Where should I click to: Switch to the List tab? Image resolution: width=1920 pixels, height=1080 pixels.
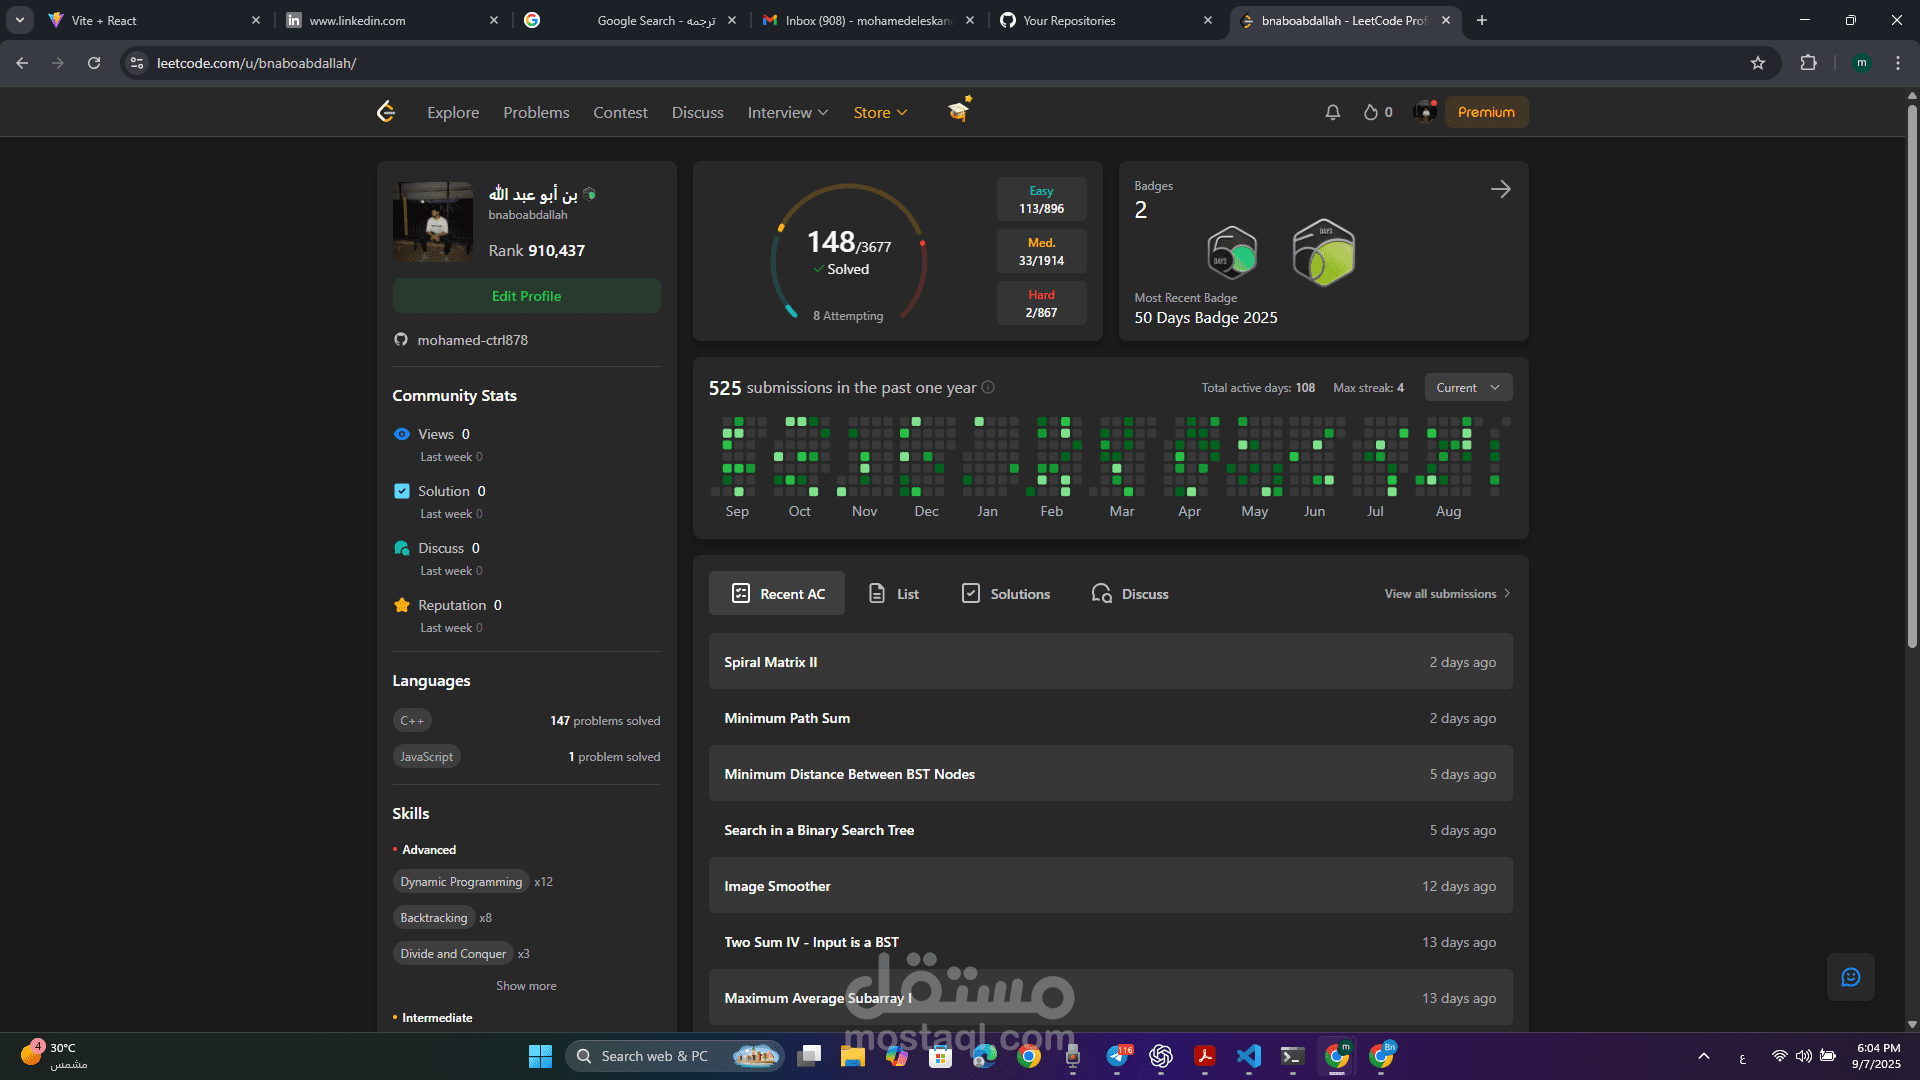tap(894, 594)
